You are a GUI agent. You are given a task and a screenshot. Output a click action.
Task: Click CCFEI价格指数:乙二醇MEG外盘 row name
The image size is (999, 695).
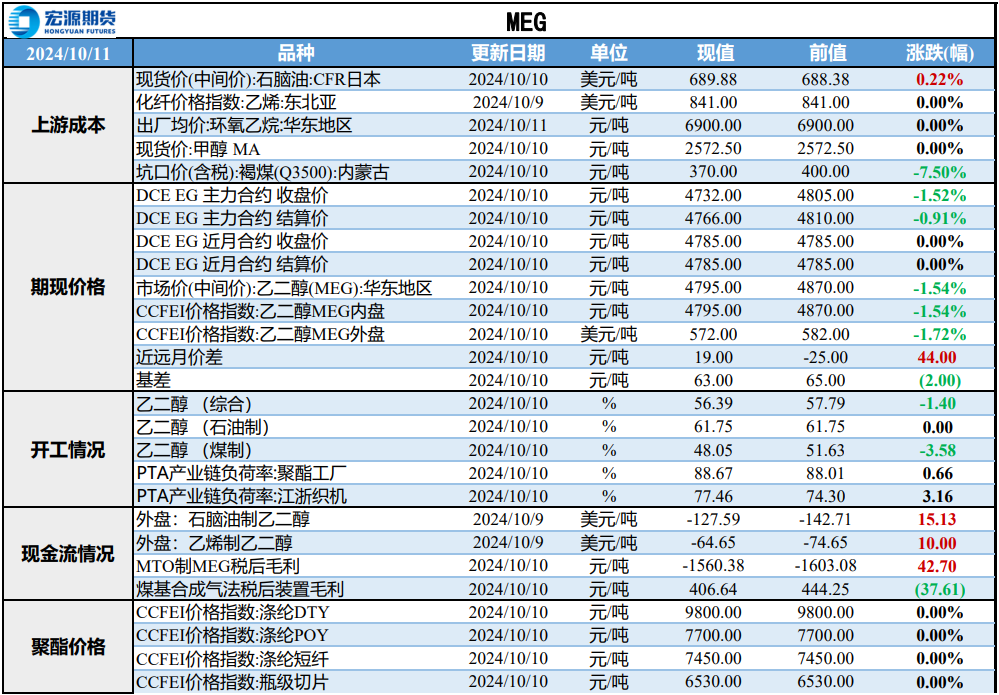pos(261,334)
